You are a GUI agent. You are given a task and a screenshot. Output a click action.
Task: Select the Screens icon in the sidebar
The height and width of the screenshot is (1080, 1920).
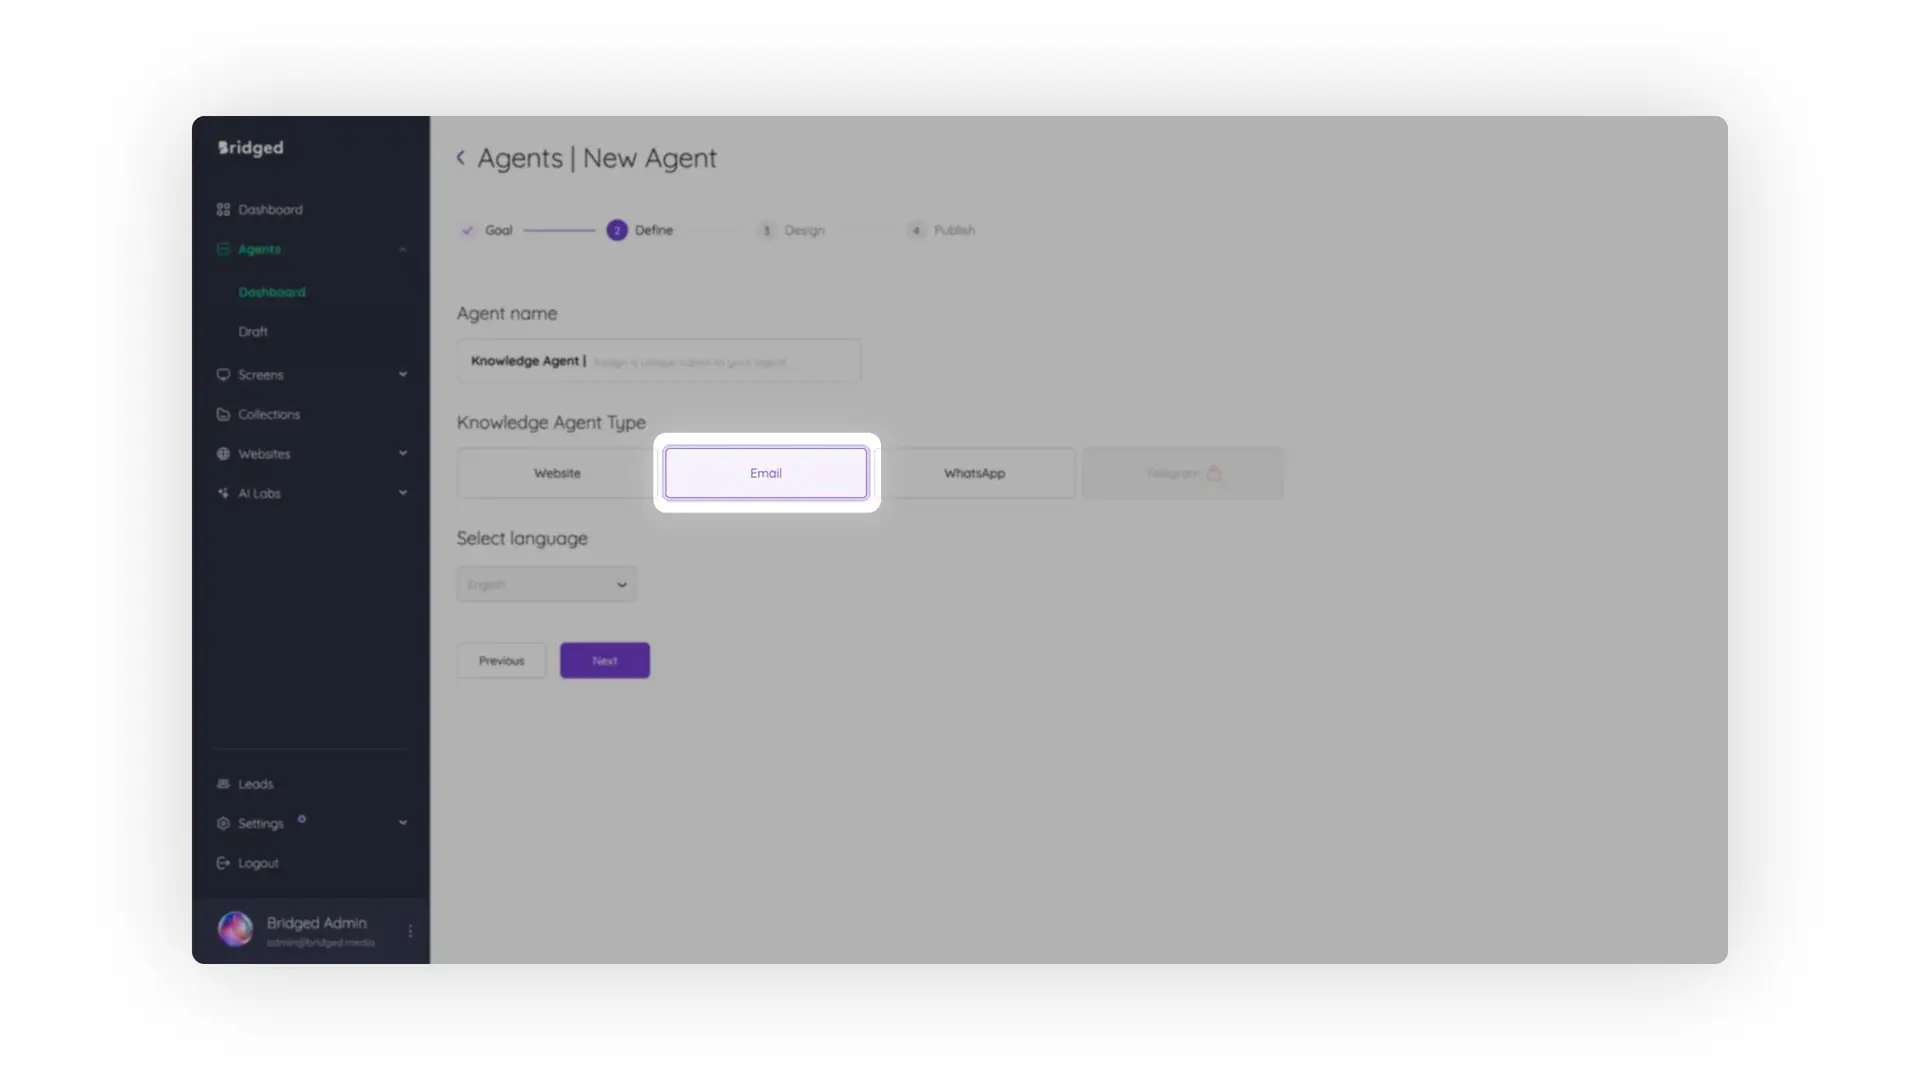coord(223,374)
